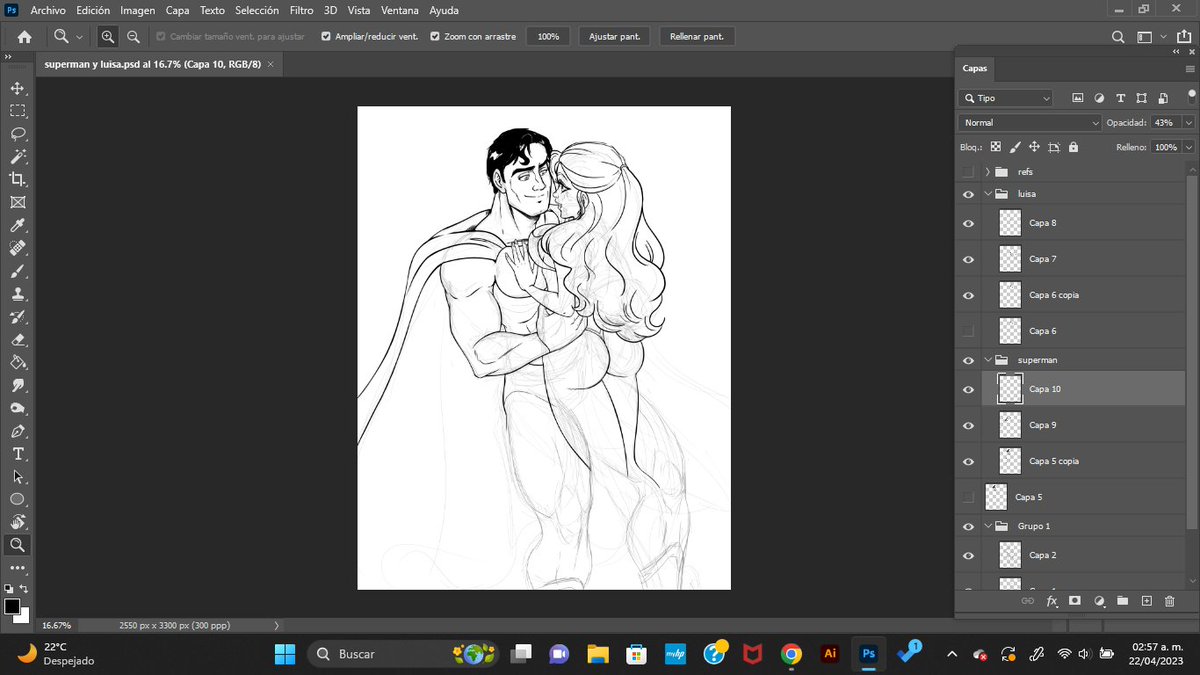Expand the refs group

pos(987,172)
